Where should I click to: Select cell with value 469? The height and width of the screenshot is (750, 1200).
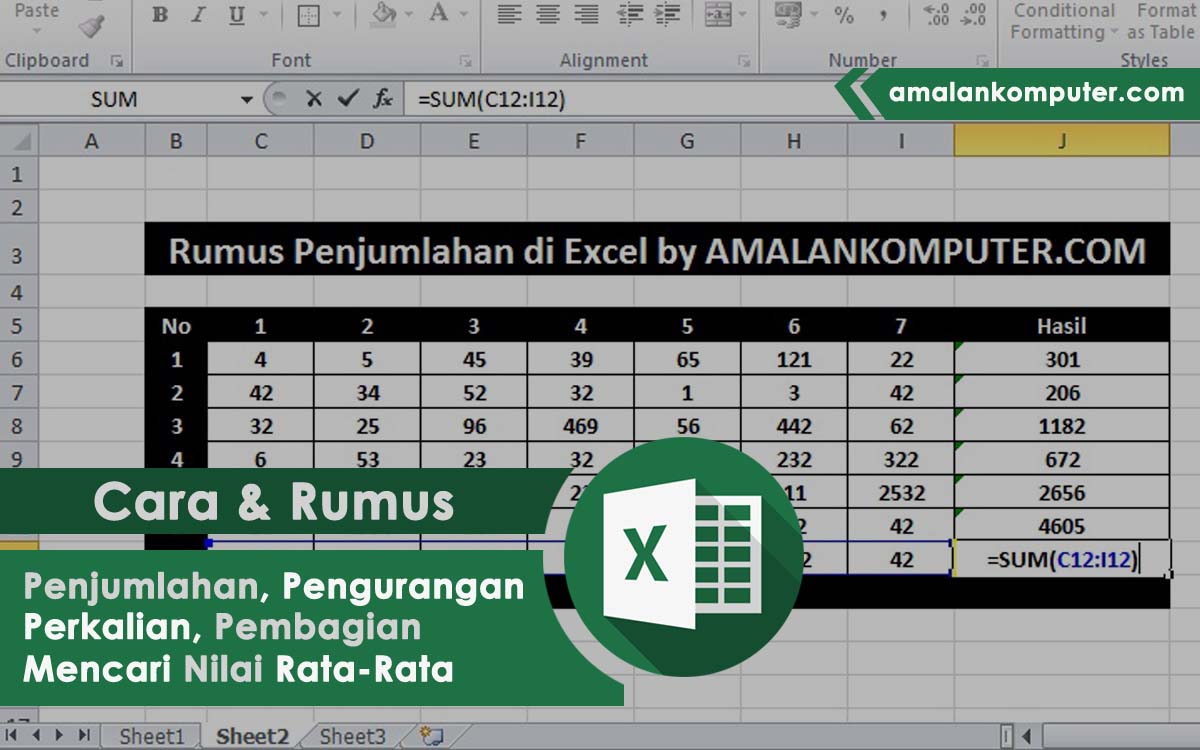pyautogui.click(x=581, y=426)
